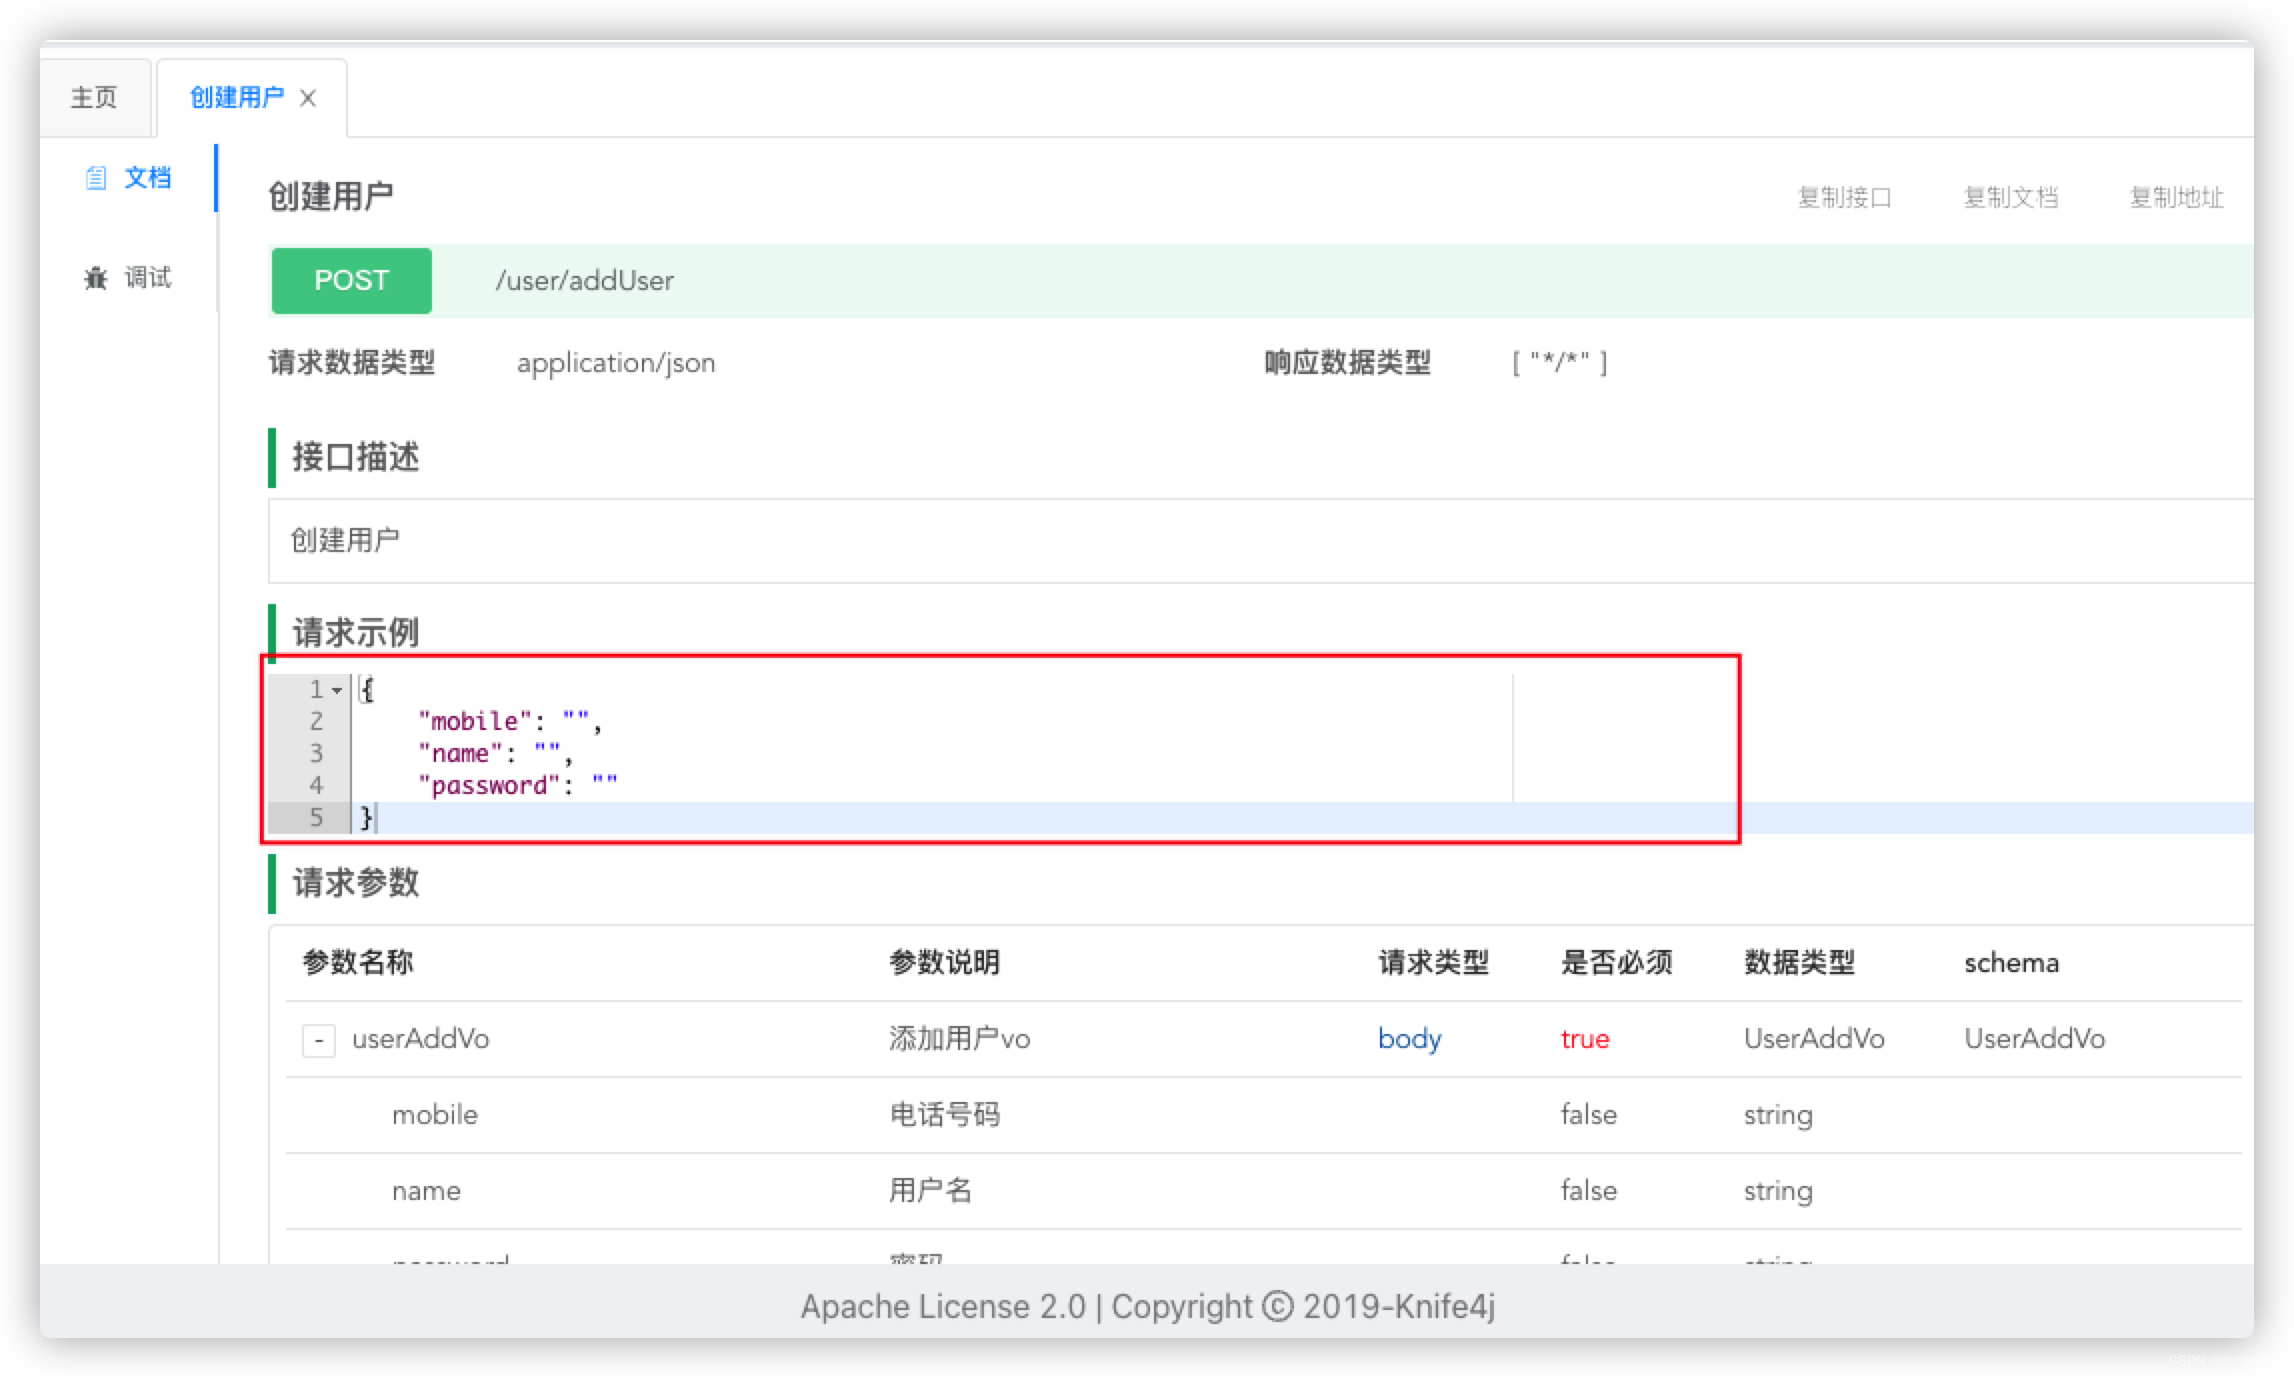Viewport: 2294px width, 1378px height.
Task: Click 复制地址 link
Action: (2176, 197)
